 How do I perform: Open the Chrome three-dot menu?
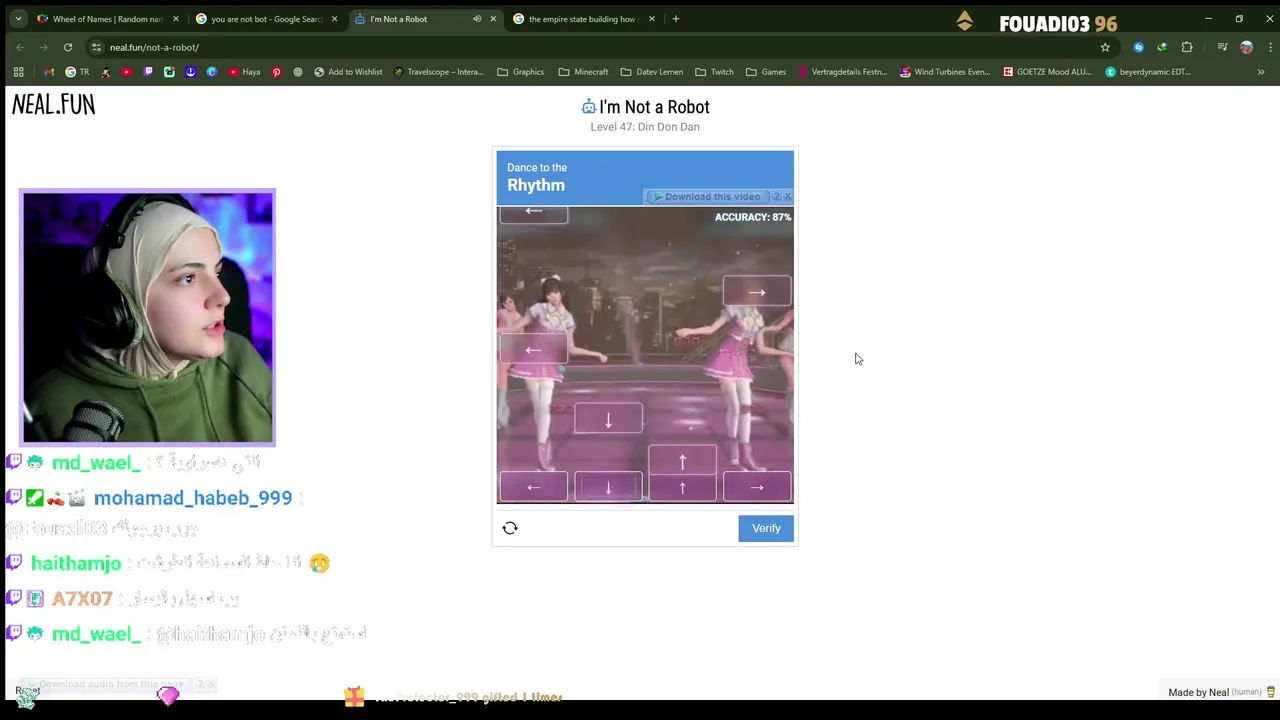[1268, 47]
